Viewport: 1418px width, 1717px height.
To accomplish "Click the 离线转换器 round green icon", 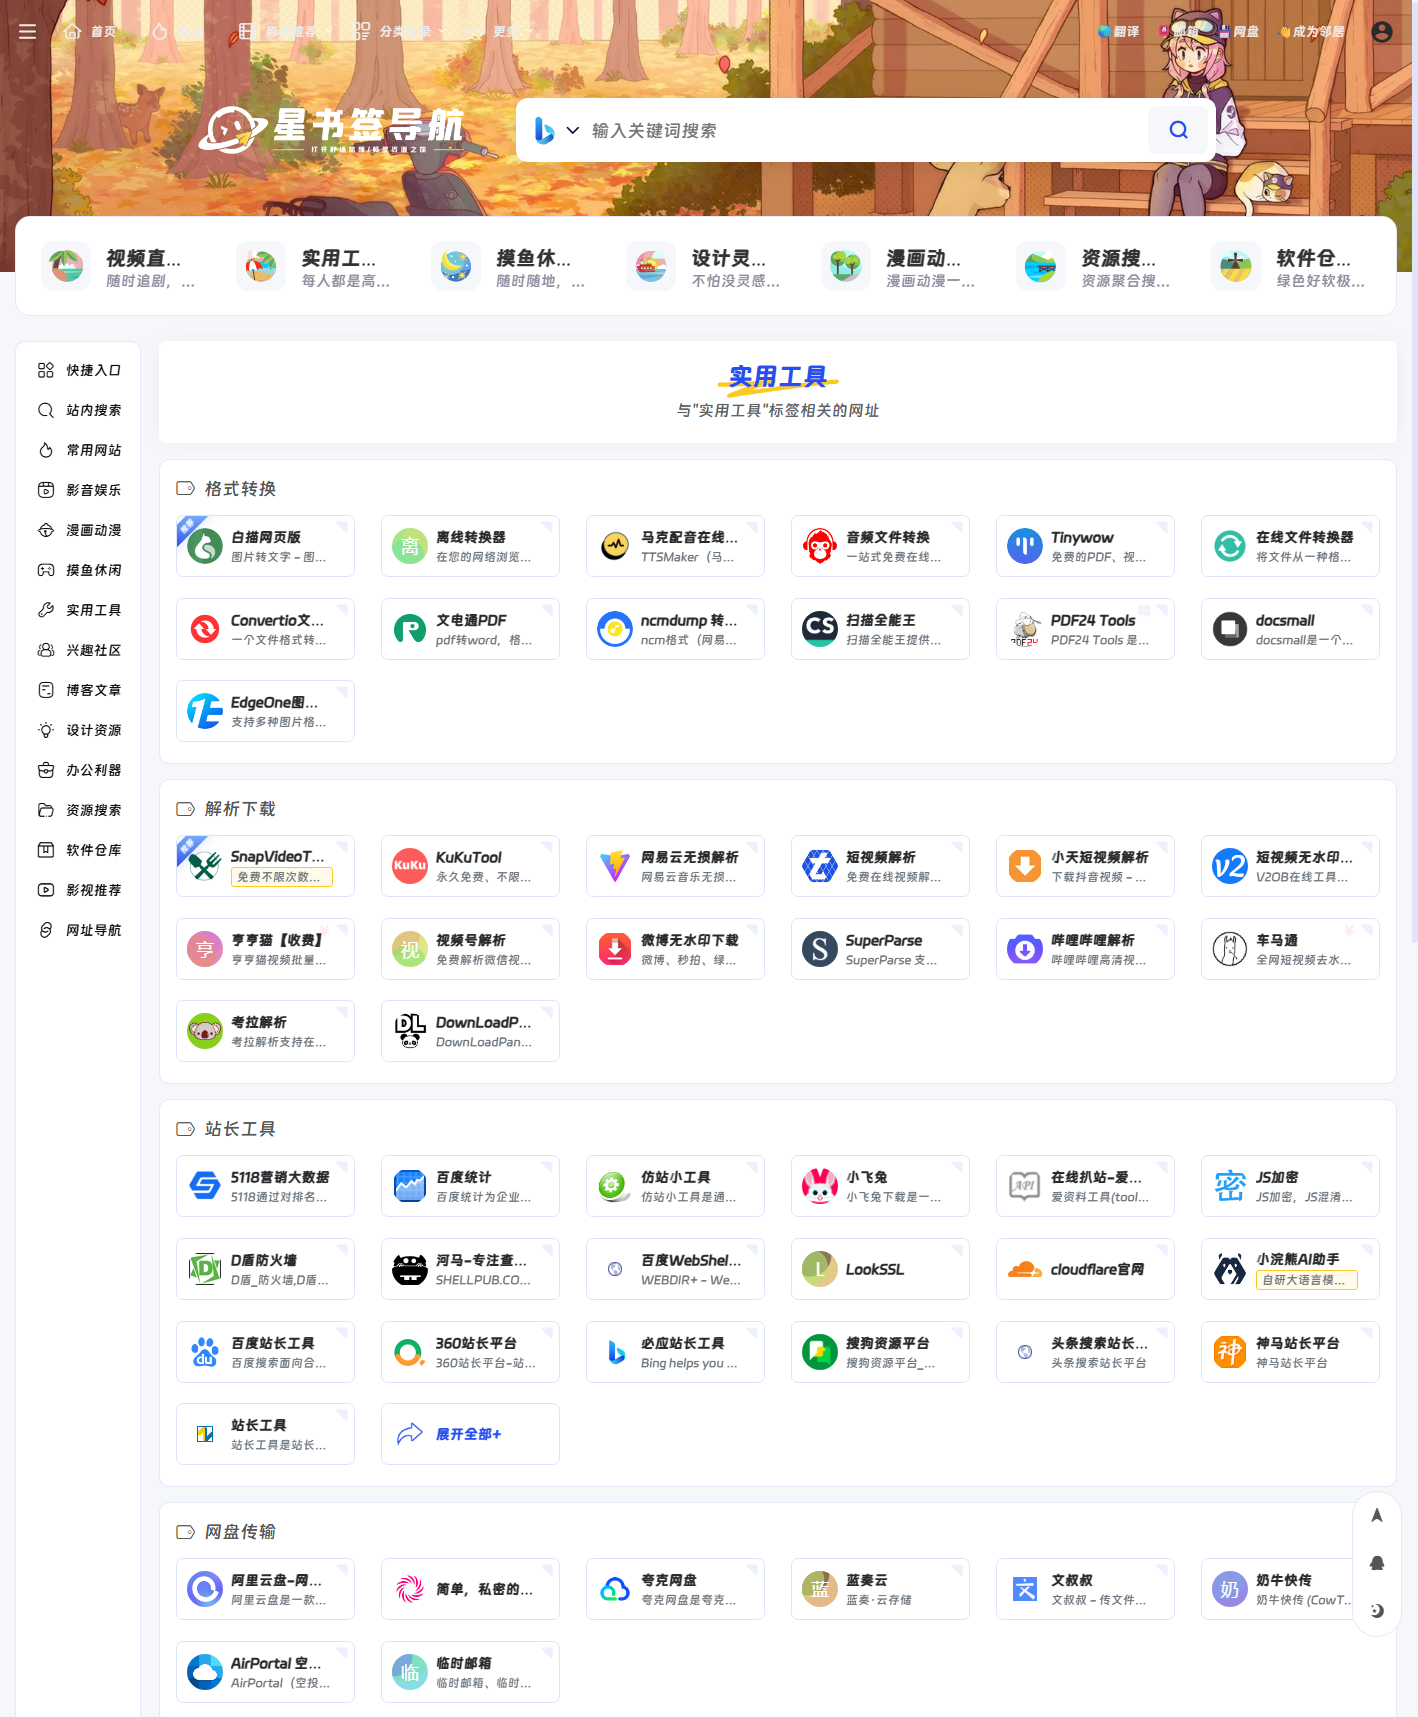I will [x=410, y=546].
